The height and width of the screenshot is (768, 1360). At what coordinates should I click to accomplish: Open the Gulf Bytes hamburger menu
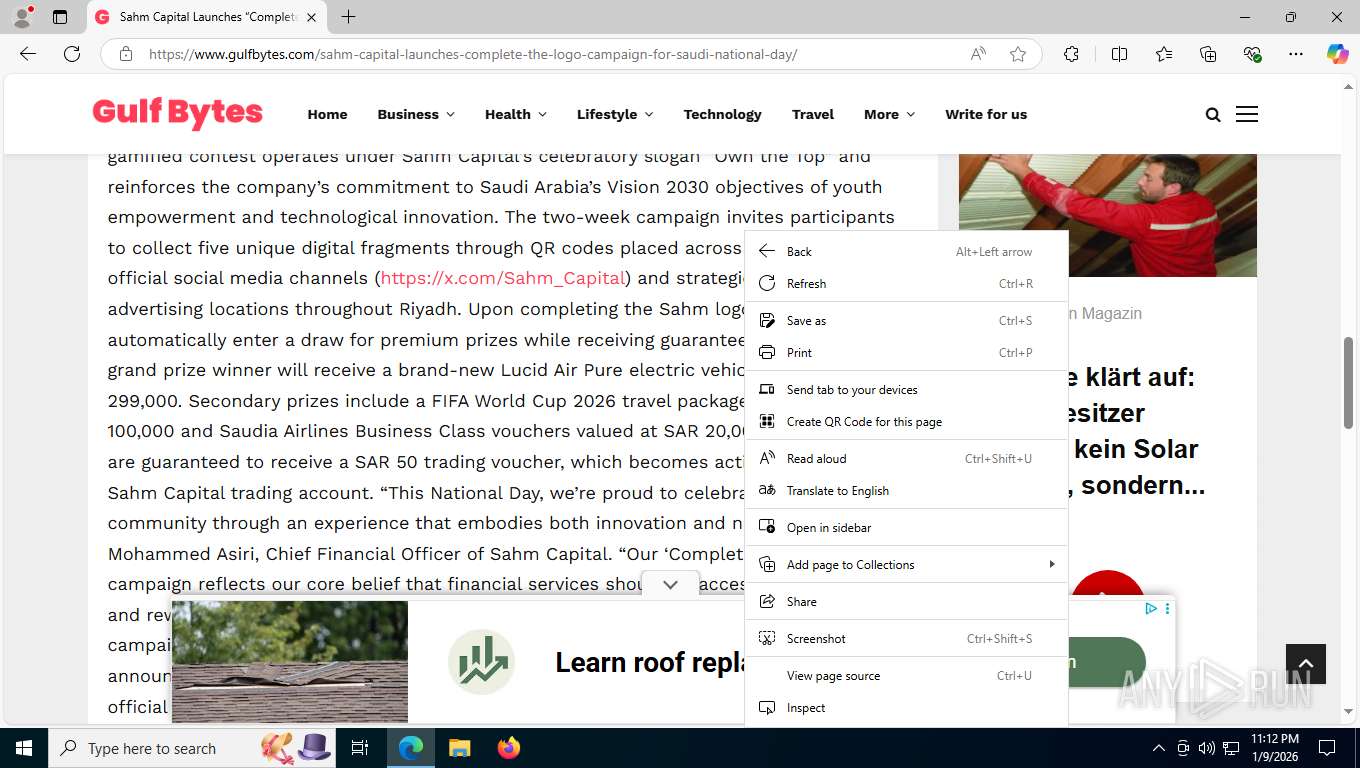point(1247,114)
